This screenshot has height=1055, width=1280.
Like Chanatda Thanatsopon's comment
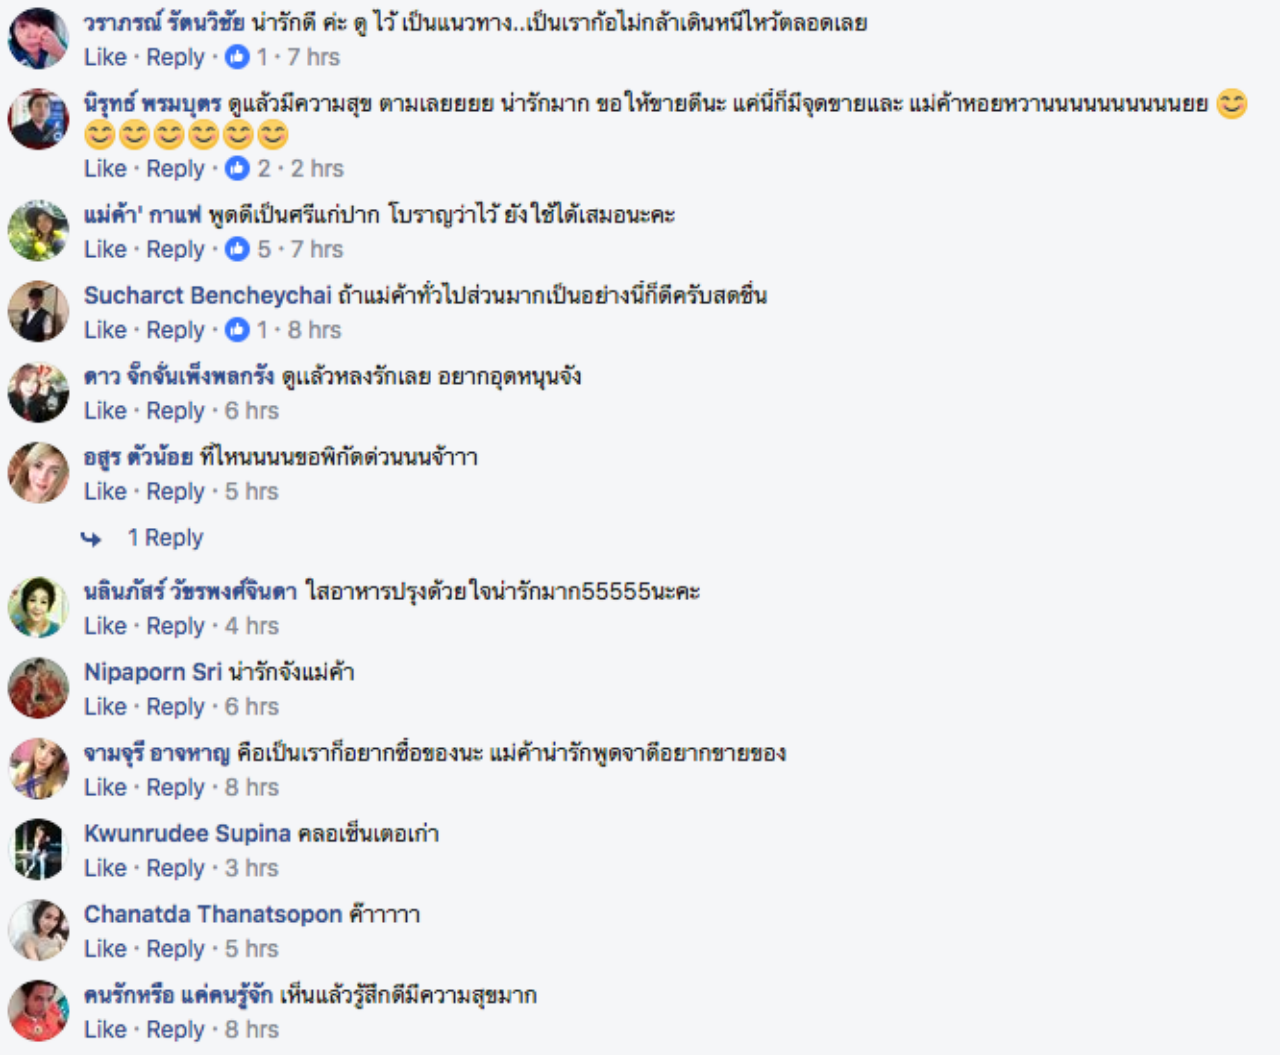pos(105,949)
